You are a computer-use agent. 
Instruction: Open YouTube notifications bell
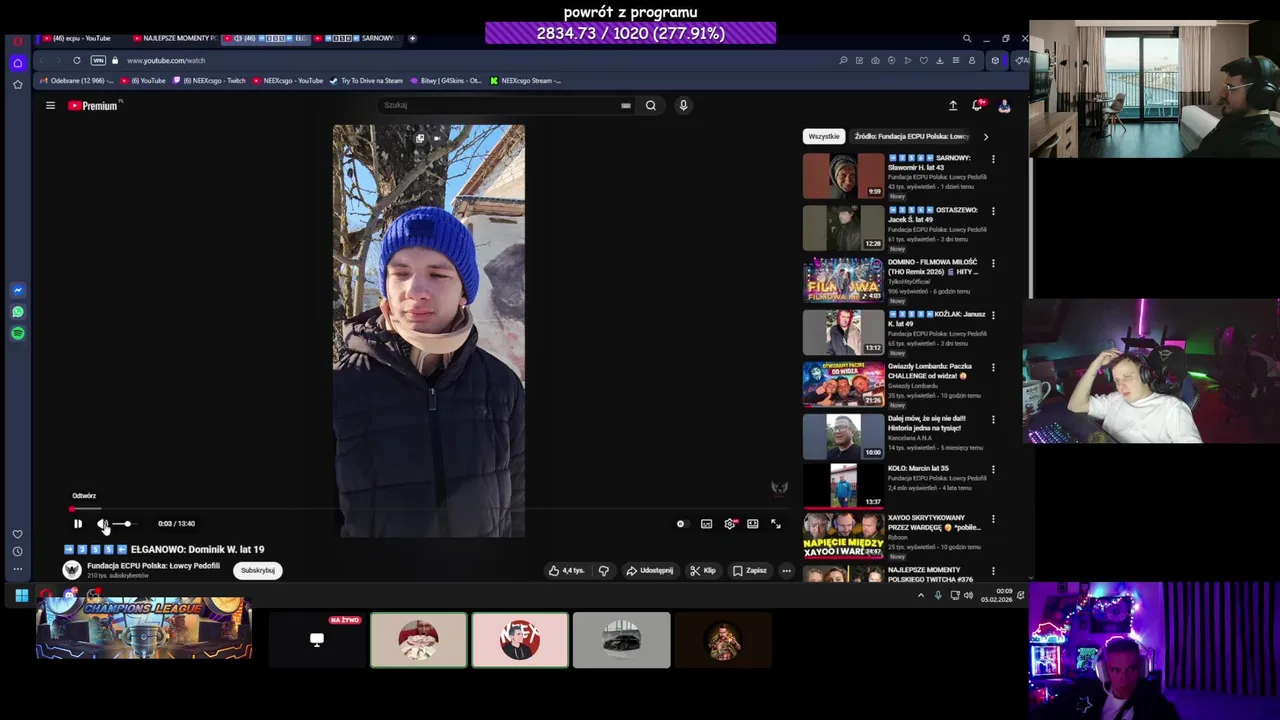(978, 105)
